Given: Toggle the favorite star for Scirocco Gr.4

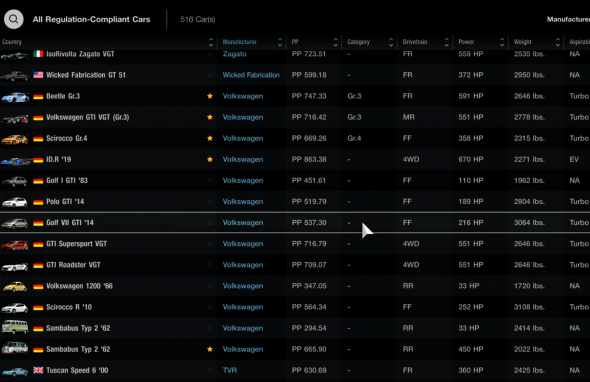Looking at the screenshot, I should click(x=210, y=138).
